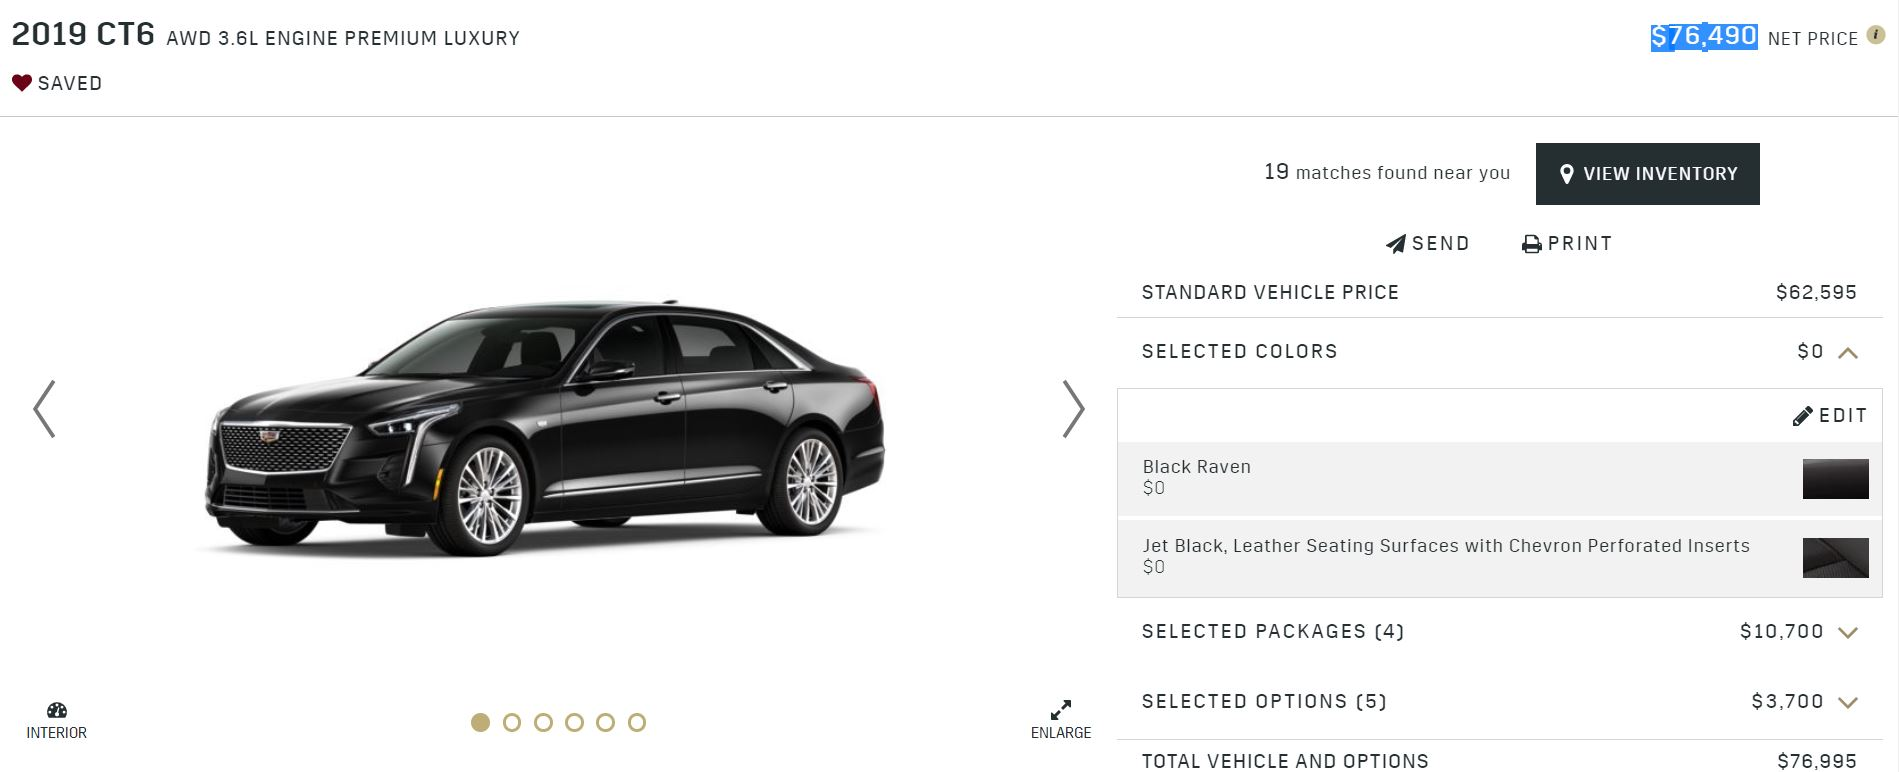This screenshot has height=772, width=1899.
Task: Select the first image carousel dot
Action: 481,722
